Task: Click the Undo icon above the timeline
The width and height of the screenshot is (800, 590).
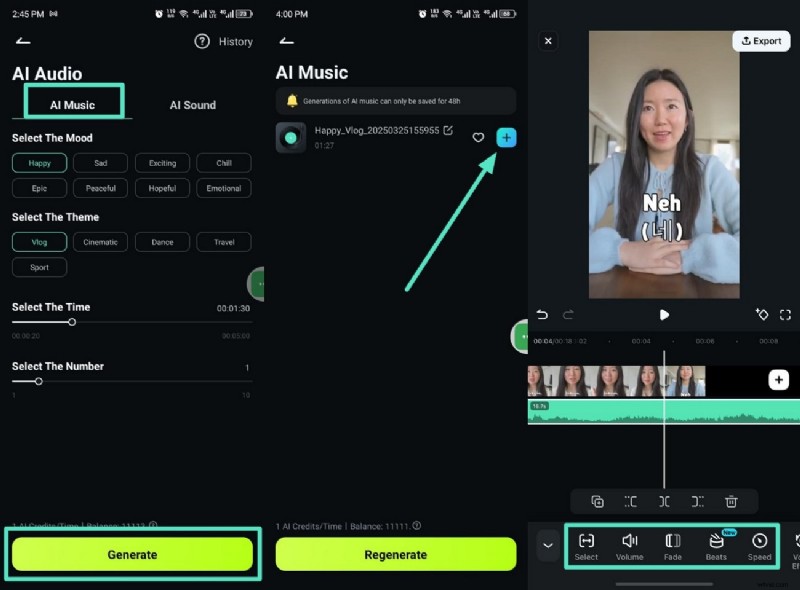Action: coord(542,314)
